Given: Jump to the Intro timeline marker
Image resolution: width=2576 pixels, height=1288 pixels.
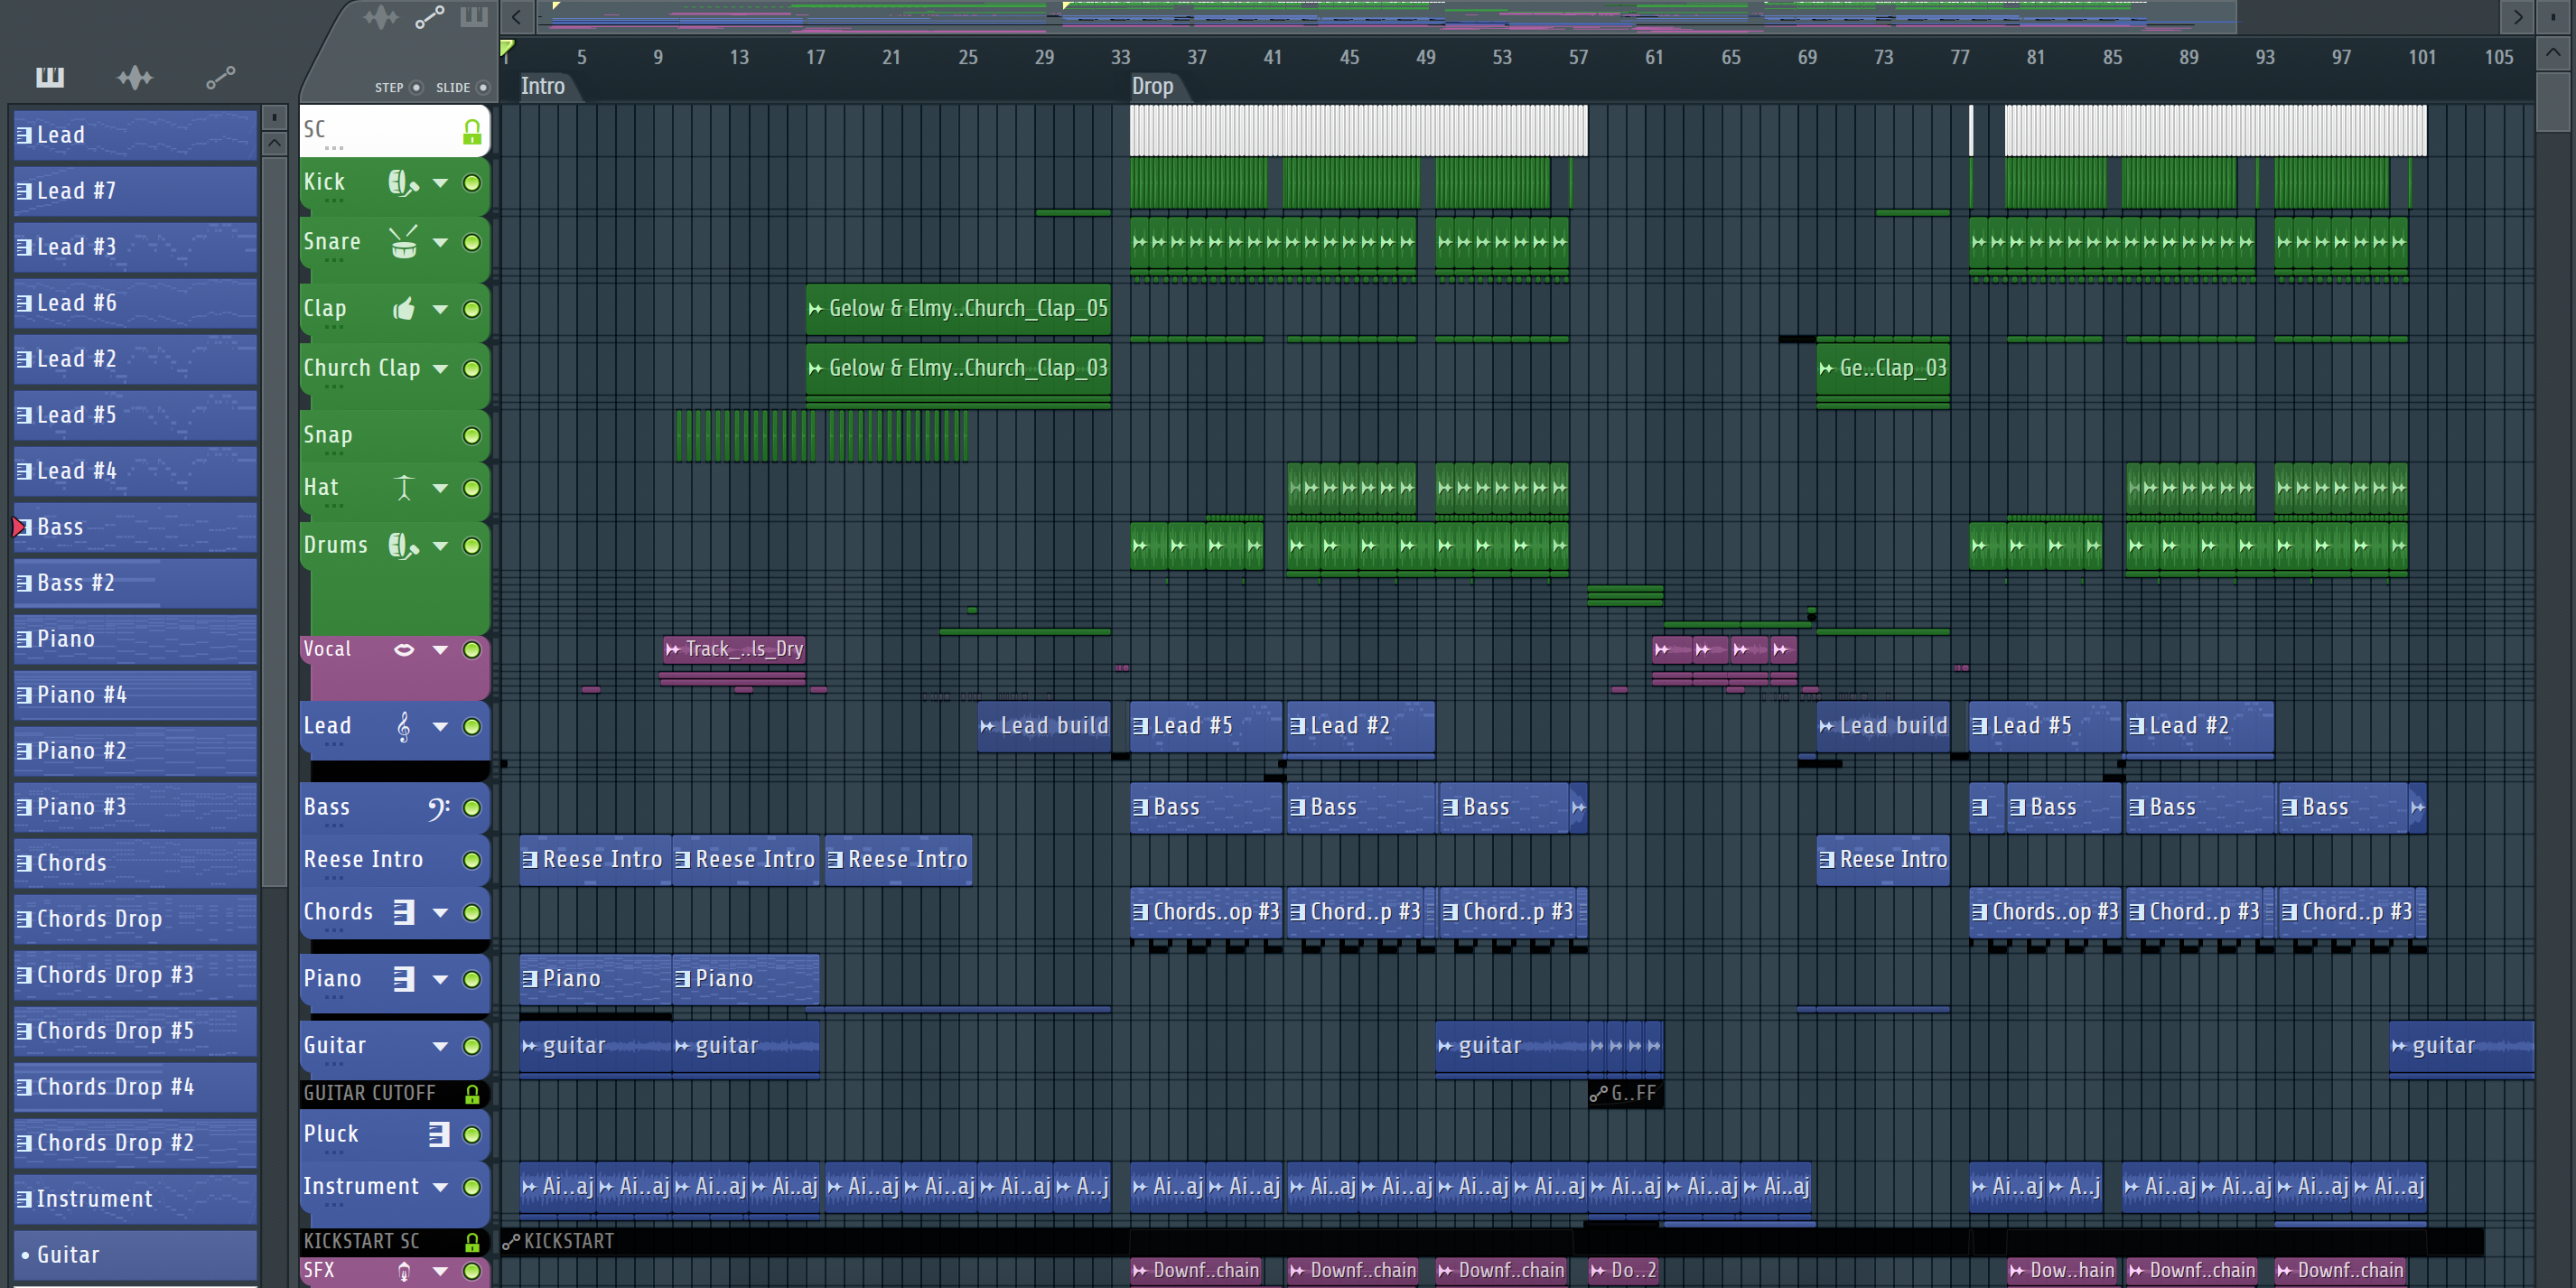Looking at the screenshot, I should 542,87.
